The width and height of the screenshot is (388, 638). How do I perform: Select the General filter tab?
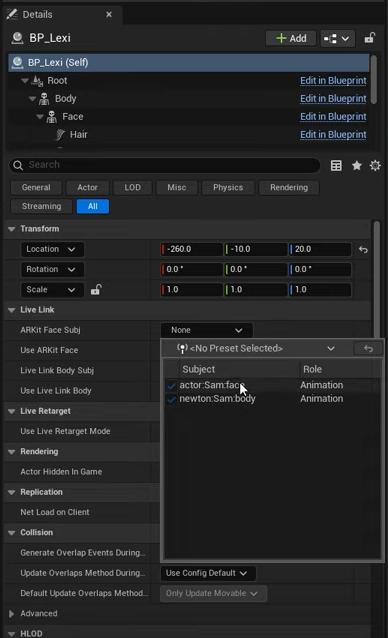(36, 188)
